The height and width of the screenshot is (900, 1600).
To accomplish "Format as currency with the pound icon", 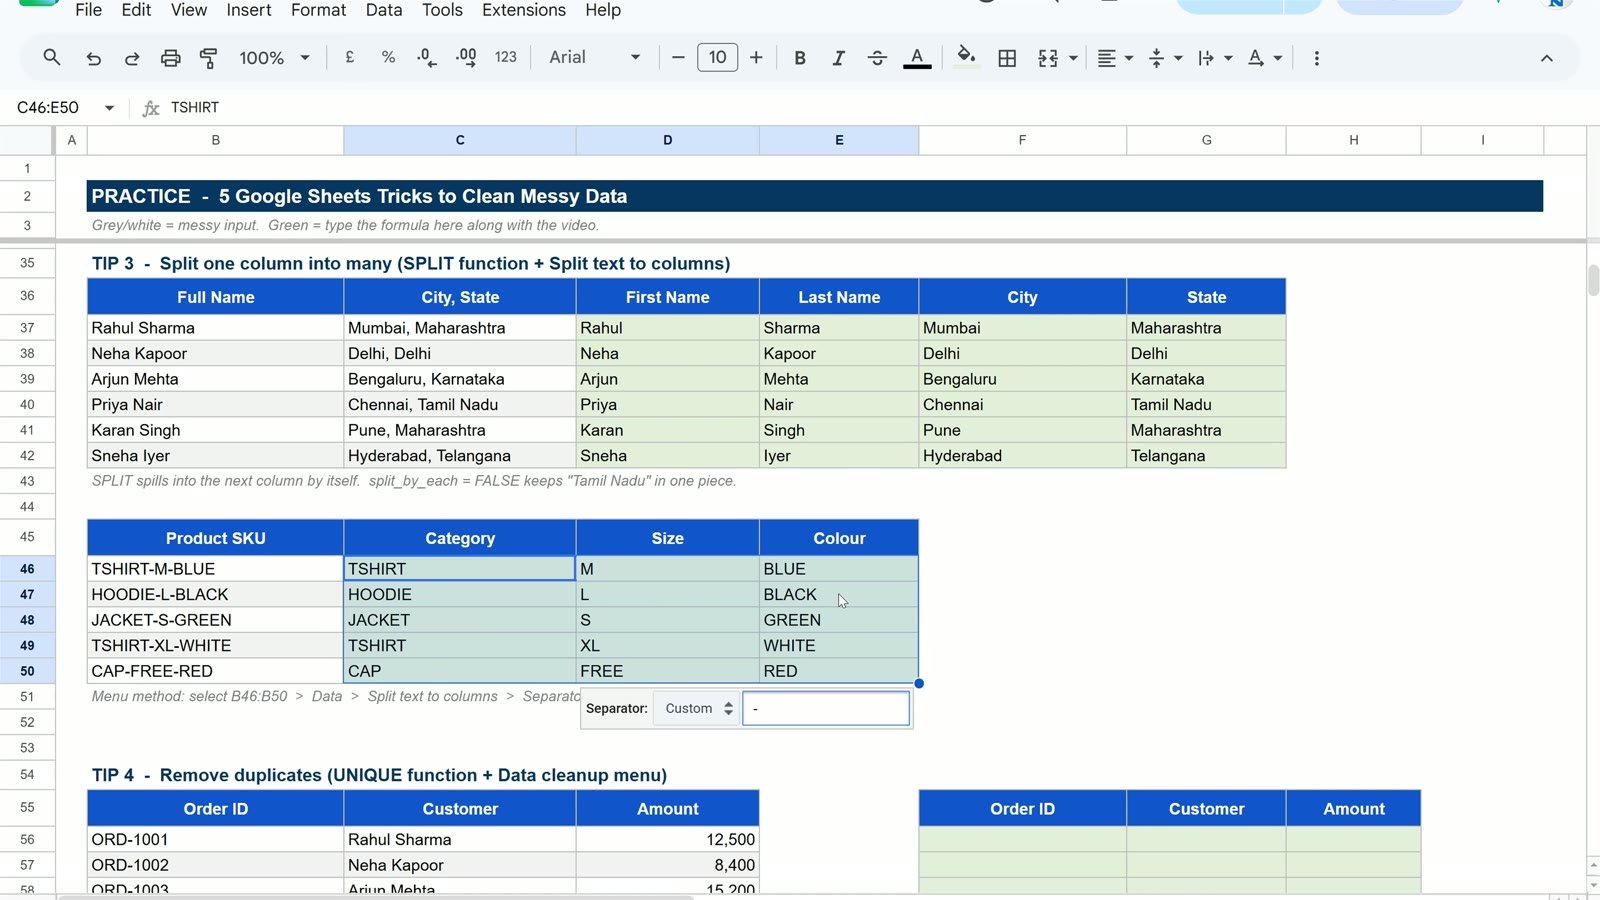I will [x=350, y=58].
